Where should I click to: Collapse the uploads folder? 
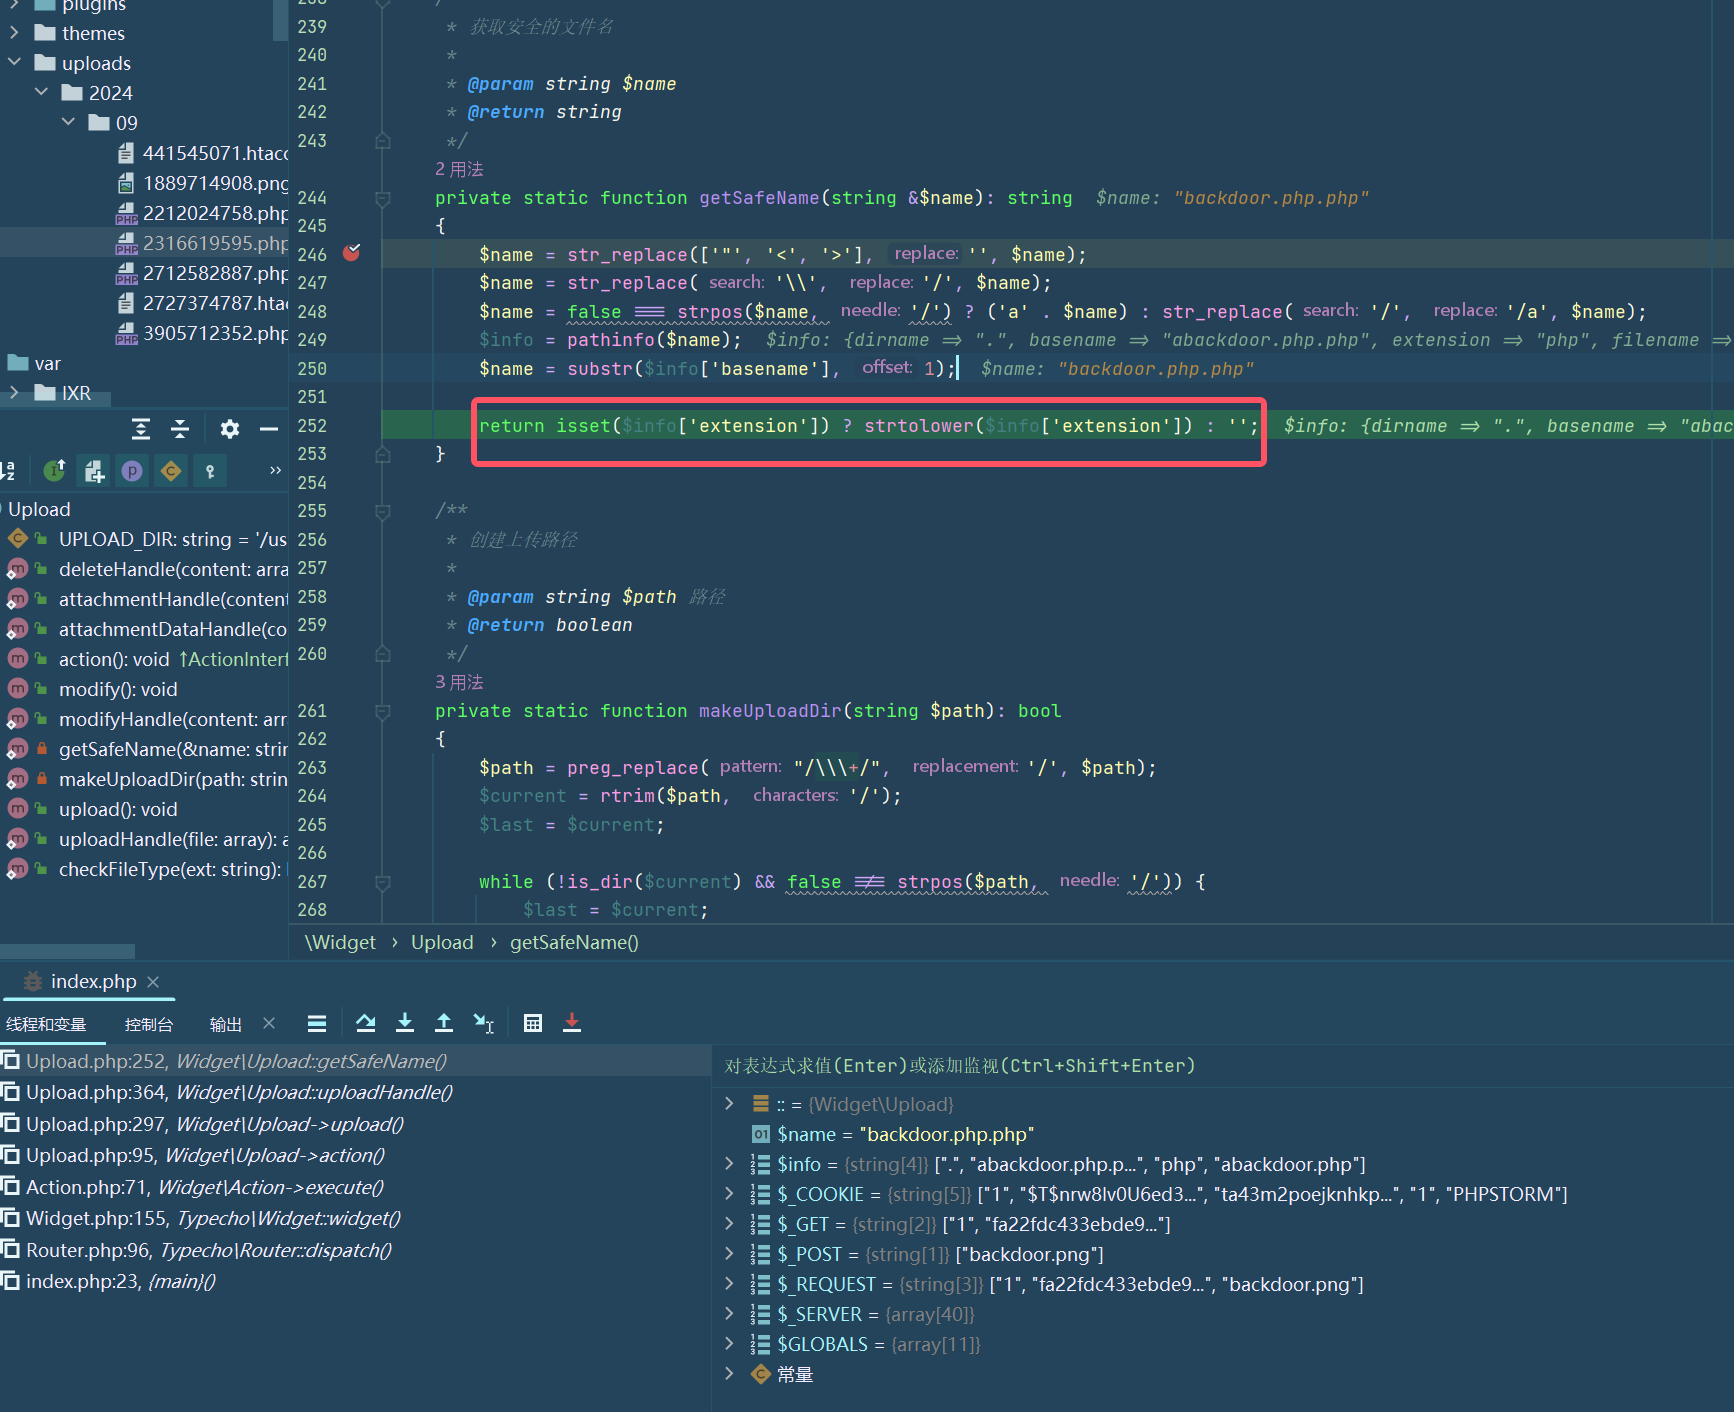(14, 62)
